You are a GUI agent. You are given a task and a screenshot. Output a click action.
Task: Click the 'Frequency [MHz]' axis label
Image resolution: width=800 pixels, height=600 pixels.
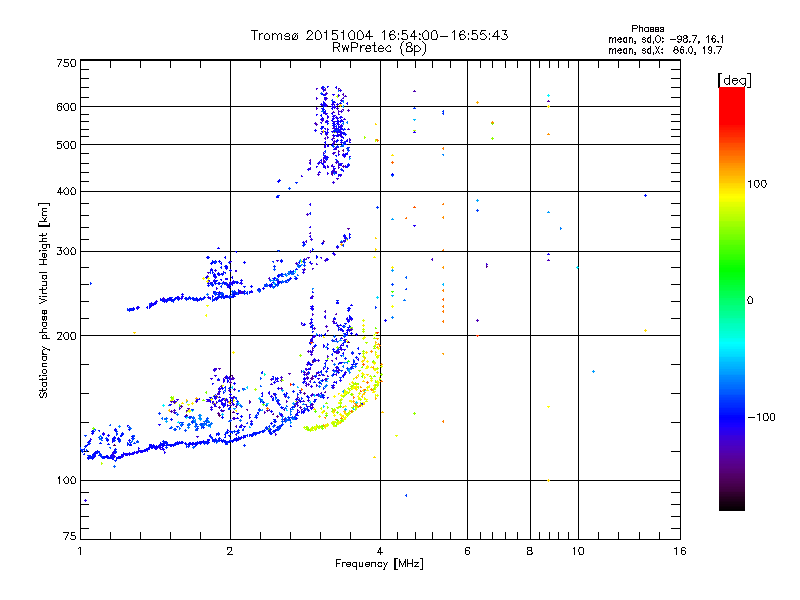[379, 564]
